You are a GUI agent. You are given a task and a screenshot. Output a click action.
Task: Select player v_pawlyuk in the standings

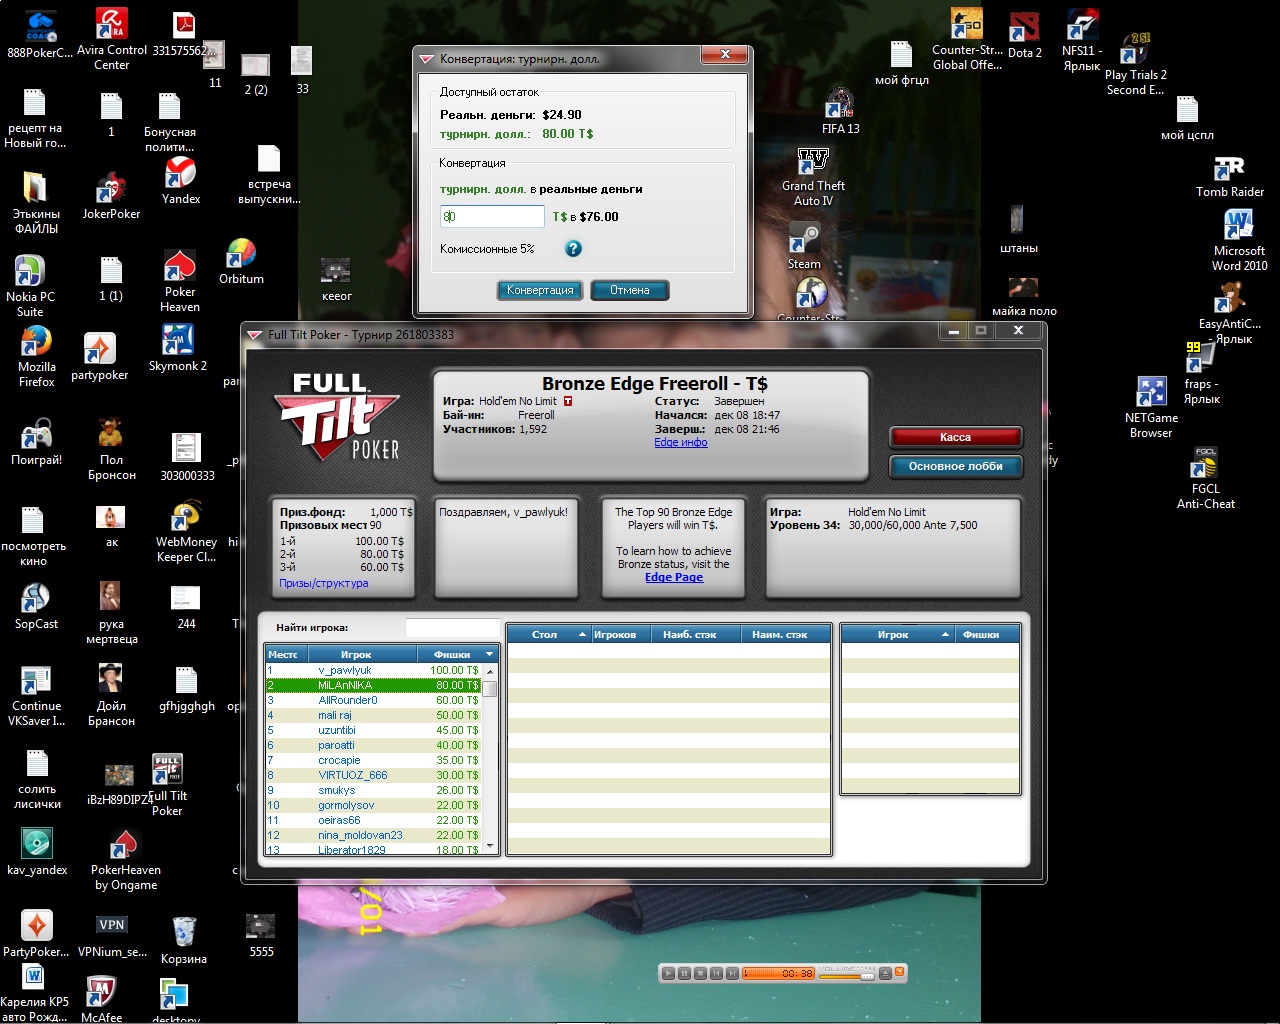373,670
